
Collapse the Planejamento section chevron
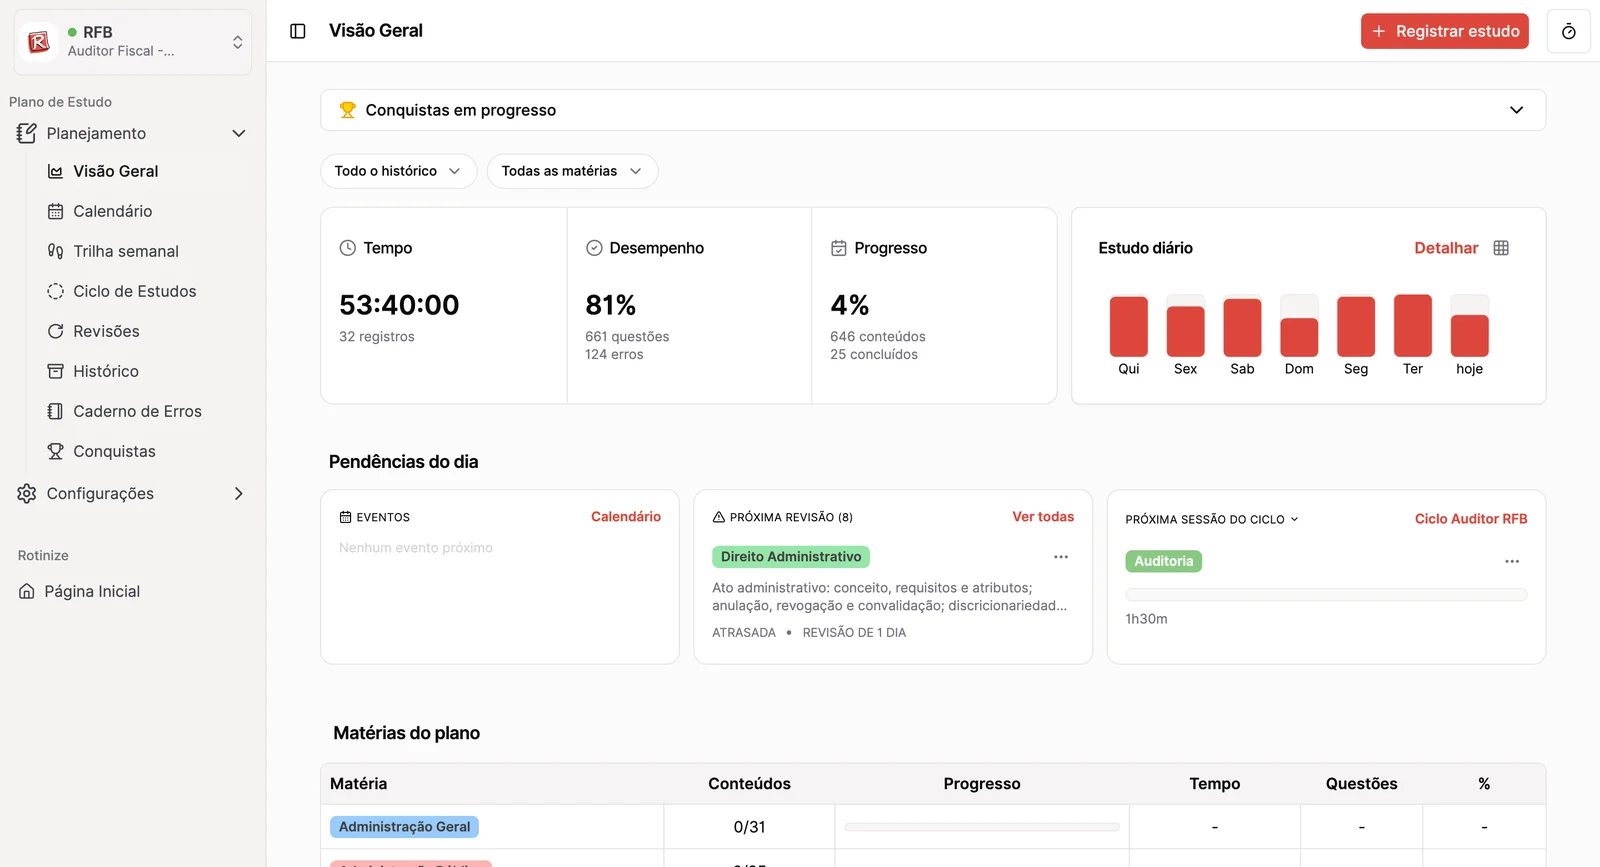click(x=239, y=133)
